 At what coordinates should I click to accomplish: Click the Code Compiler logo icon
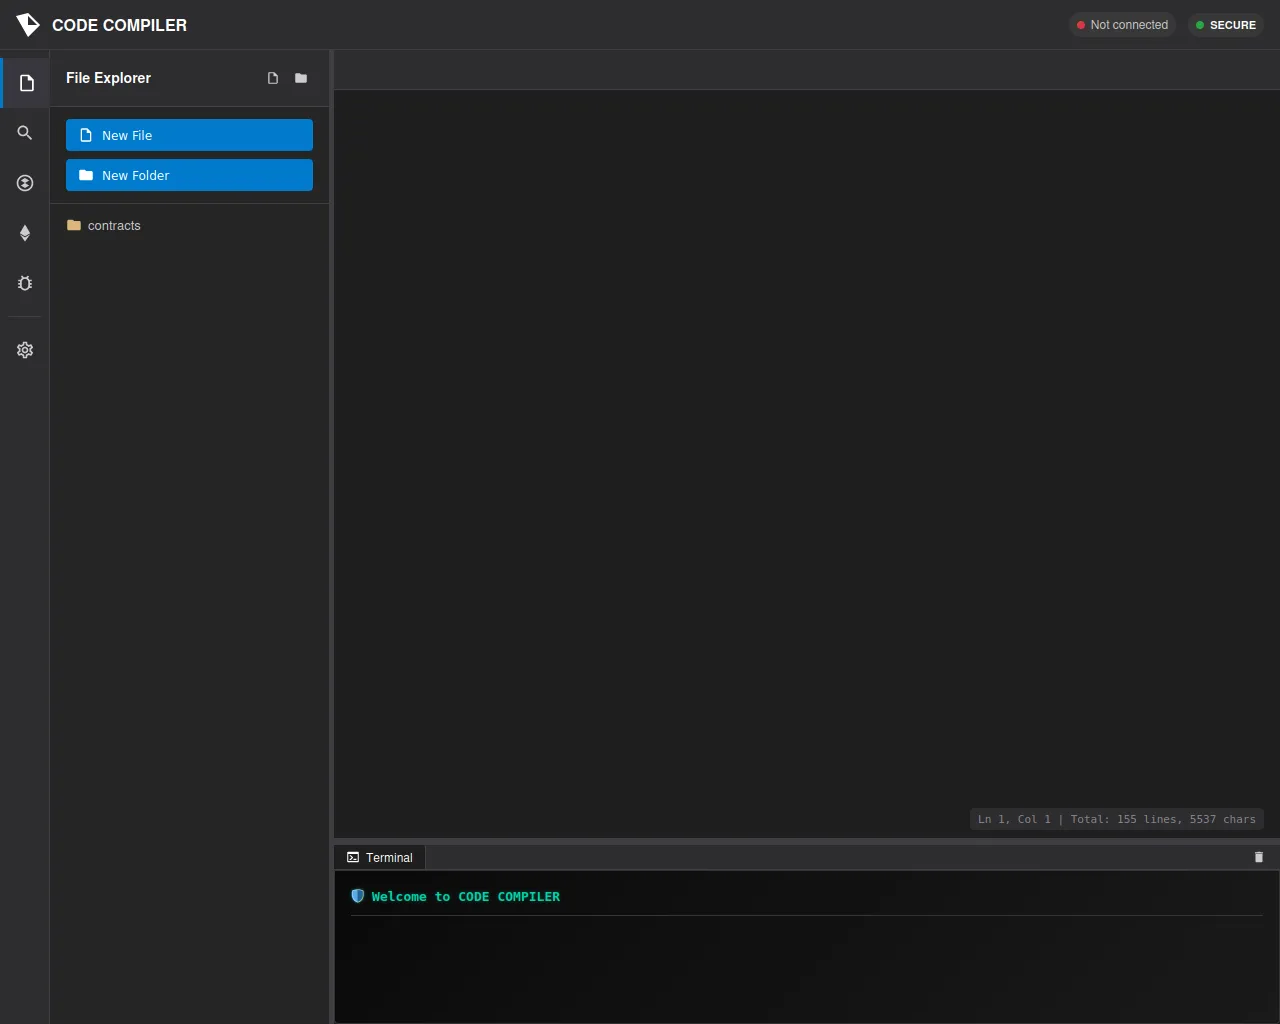(28, 25)
